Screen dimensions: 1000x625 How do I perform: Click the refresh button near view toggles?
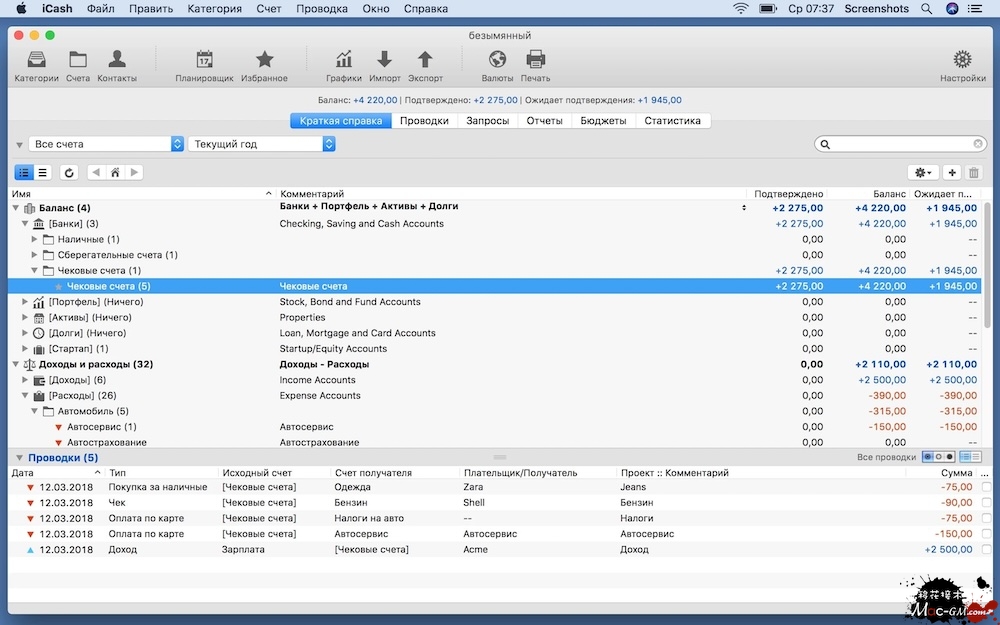(x=69, y=173)
